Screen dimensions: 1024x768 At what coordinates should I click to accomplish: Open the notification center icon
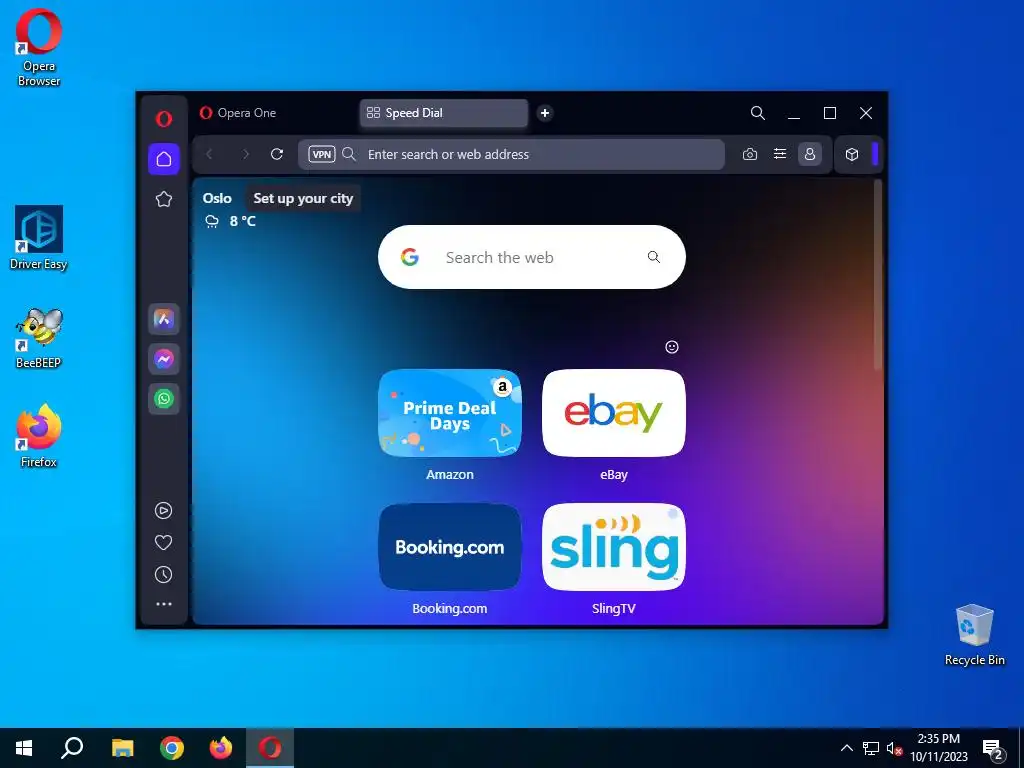(x=993, y=749)
